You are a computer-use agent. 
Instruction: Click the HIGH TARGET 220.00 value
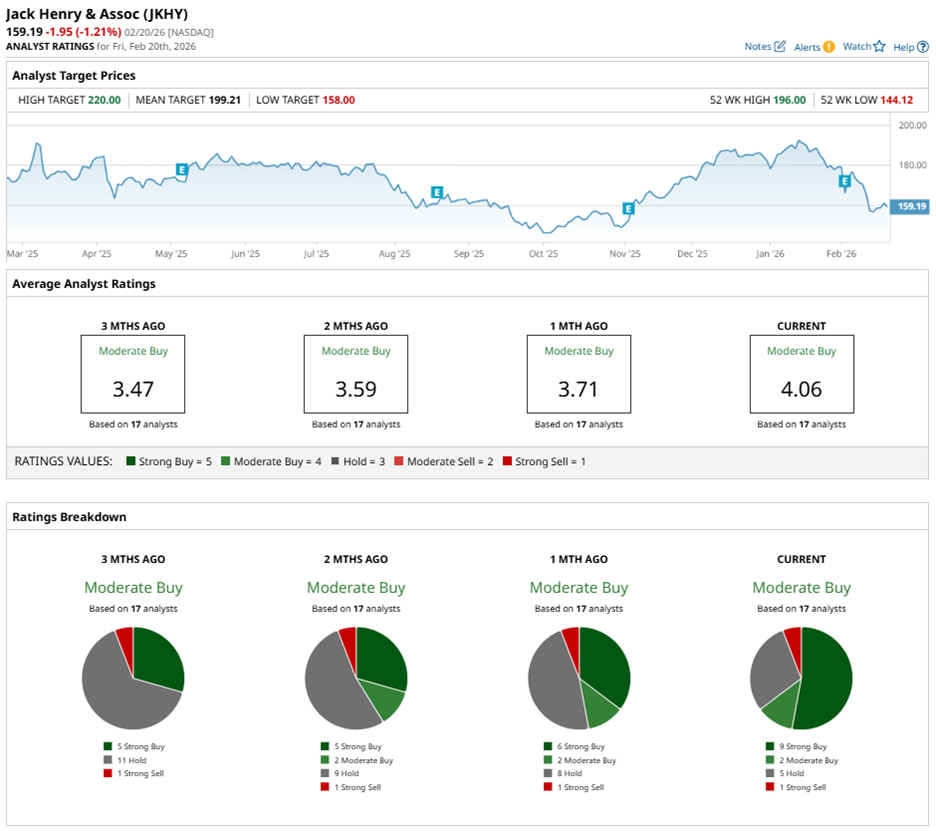(x=104, y=100)
